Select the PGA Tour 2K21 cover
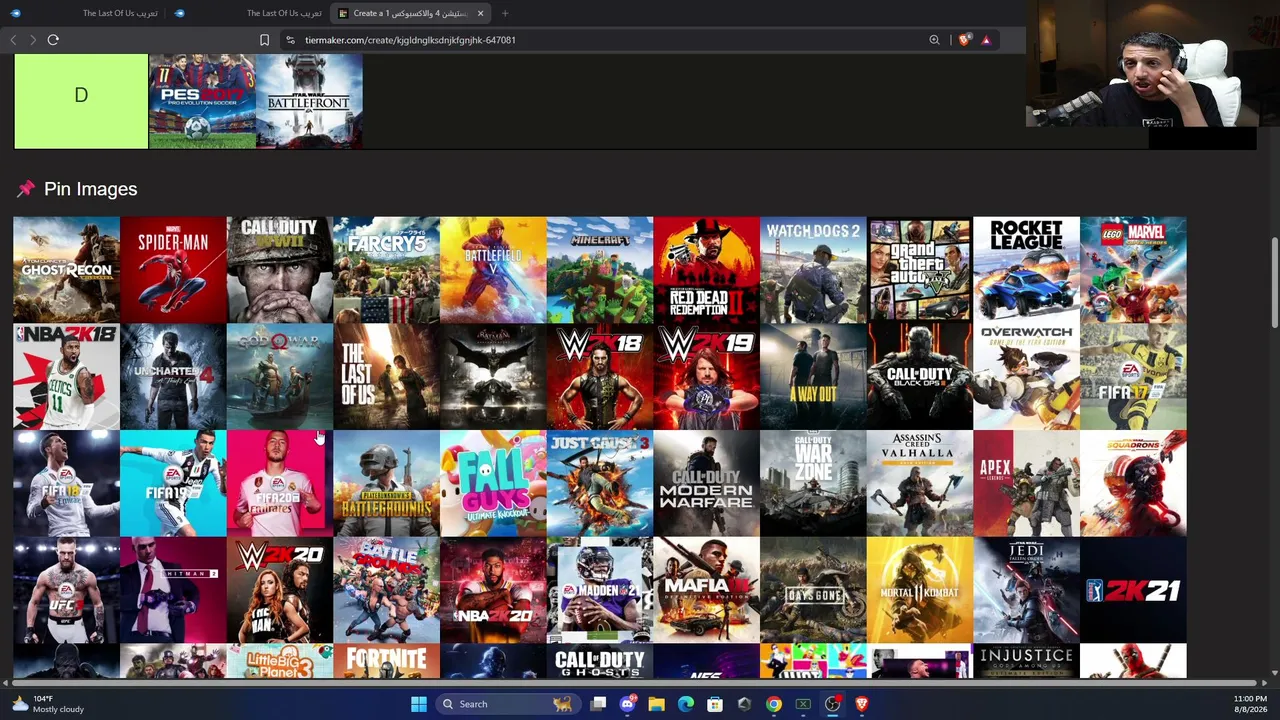Viewport: 1280px width, 720px height. (x=1133, y=590)
